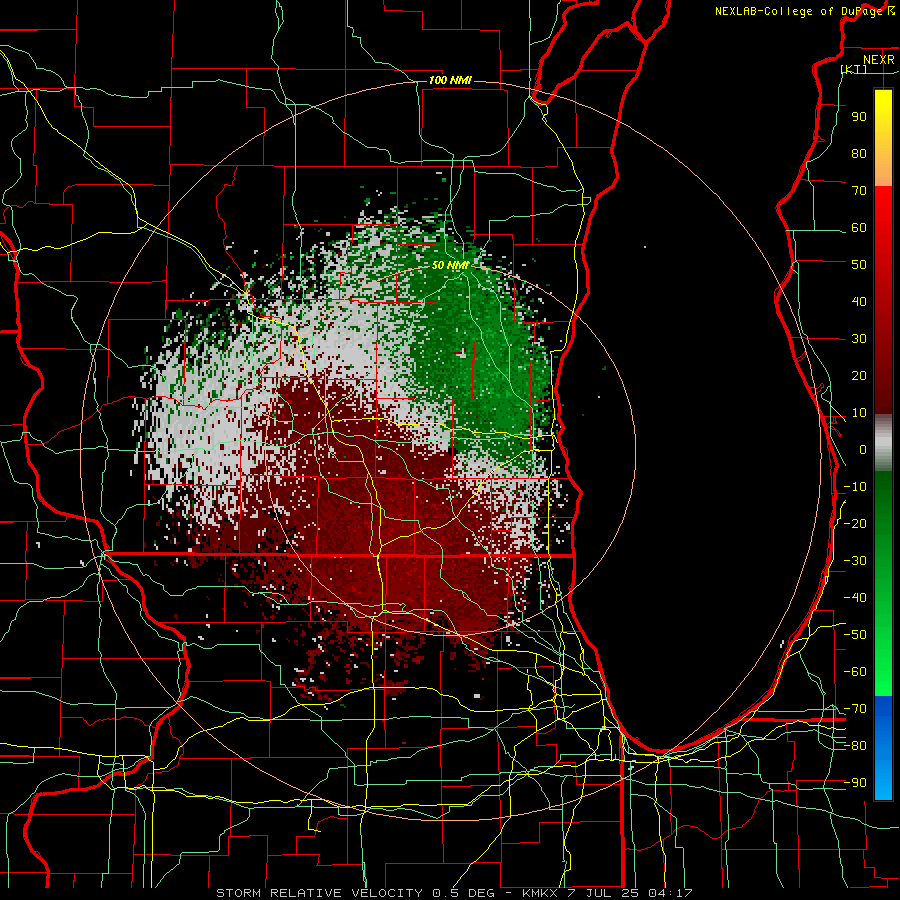The image size is (900, 900).
Task: Click the NEXR label above the color scale
Action: pyautogui.click(x=879, y=60)
